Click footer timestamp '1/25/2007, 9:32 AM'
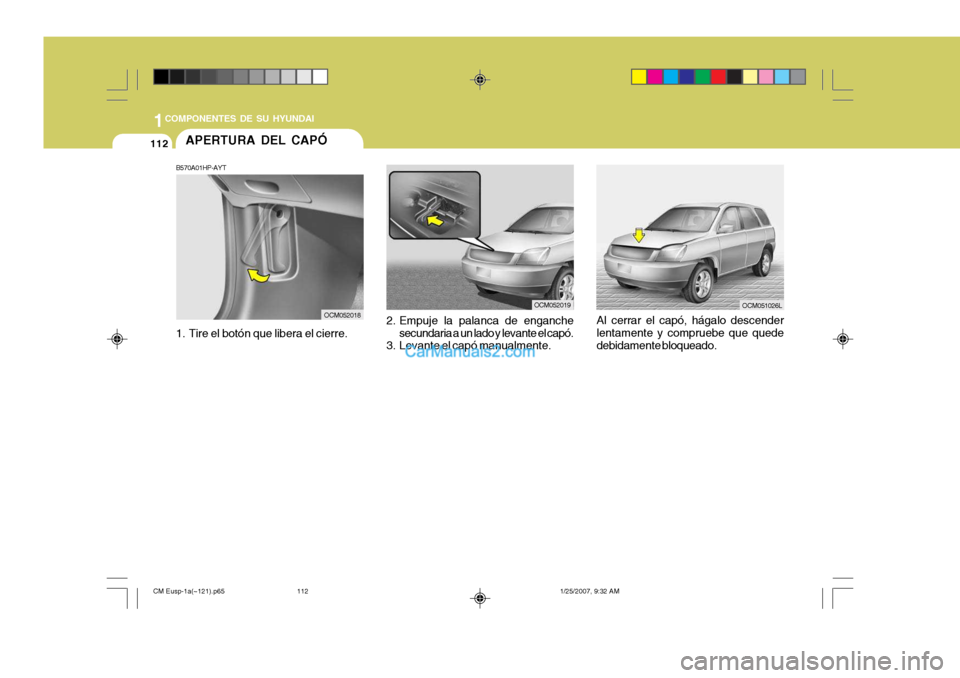This screenshot has width=960, height=678. (590, 592)
